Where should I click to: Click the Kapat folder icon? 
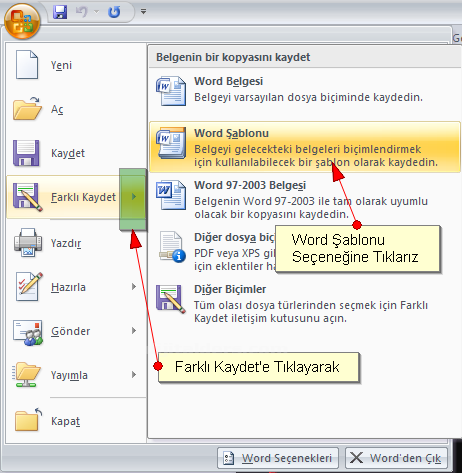28,419
